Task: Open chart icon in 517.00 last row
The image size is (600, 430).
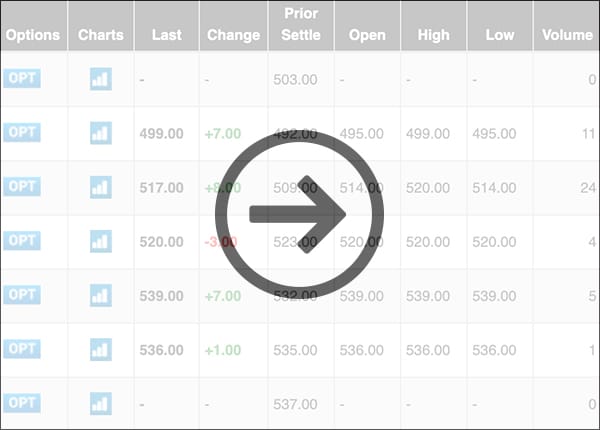Action: [x=101, y=187]
